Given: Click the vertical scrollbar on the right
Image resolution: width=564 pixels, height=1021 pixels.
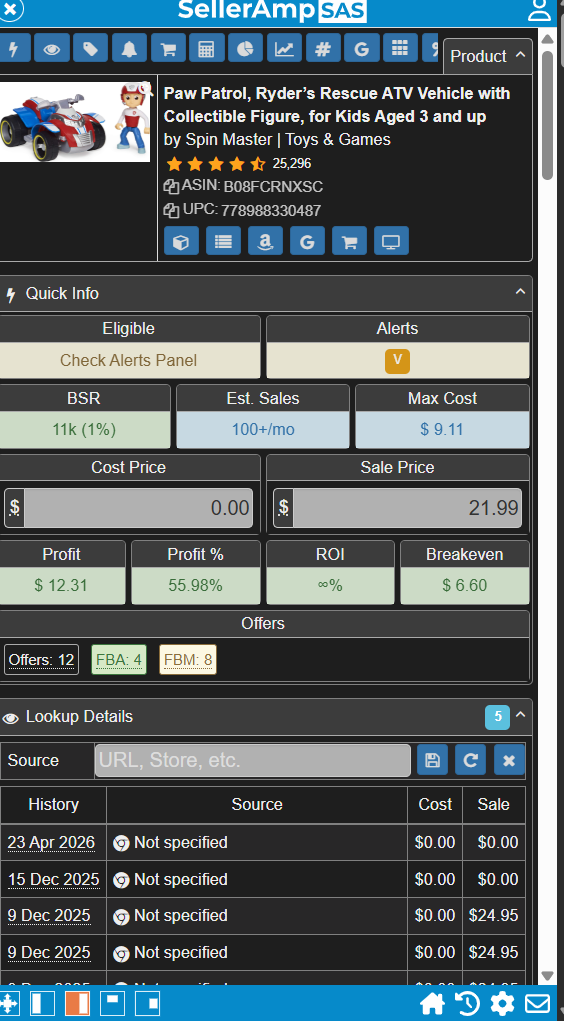Looking at the screenshot, I should pos(548,114).
